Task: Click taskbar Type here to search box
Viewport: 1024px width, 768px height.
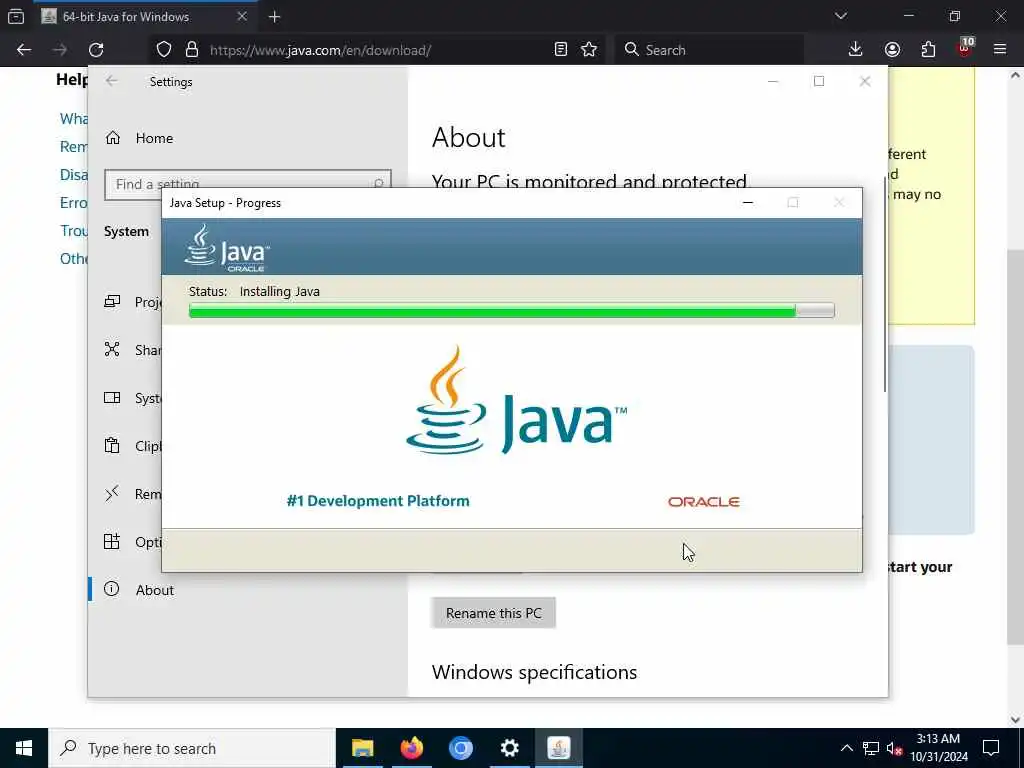Action: click(x=191, y=748)
